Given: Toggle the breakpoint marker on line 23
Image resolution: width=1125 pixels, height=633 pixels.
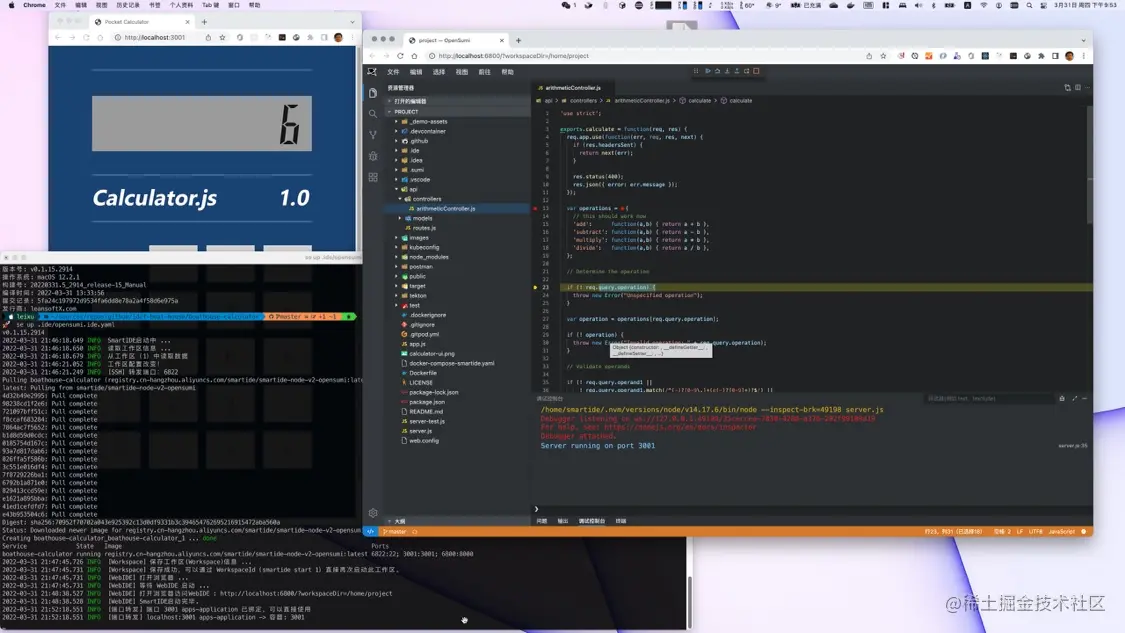Looking at the screenshot, I should (x=536, y=287).
